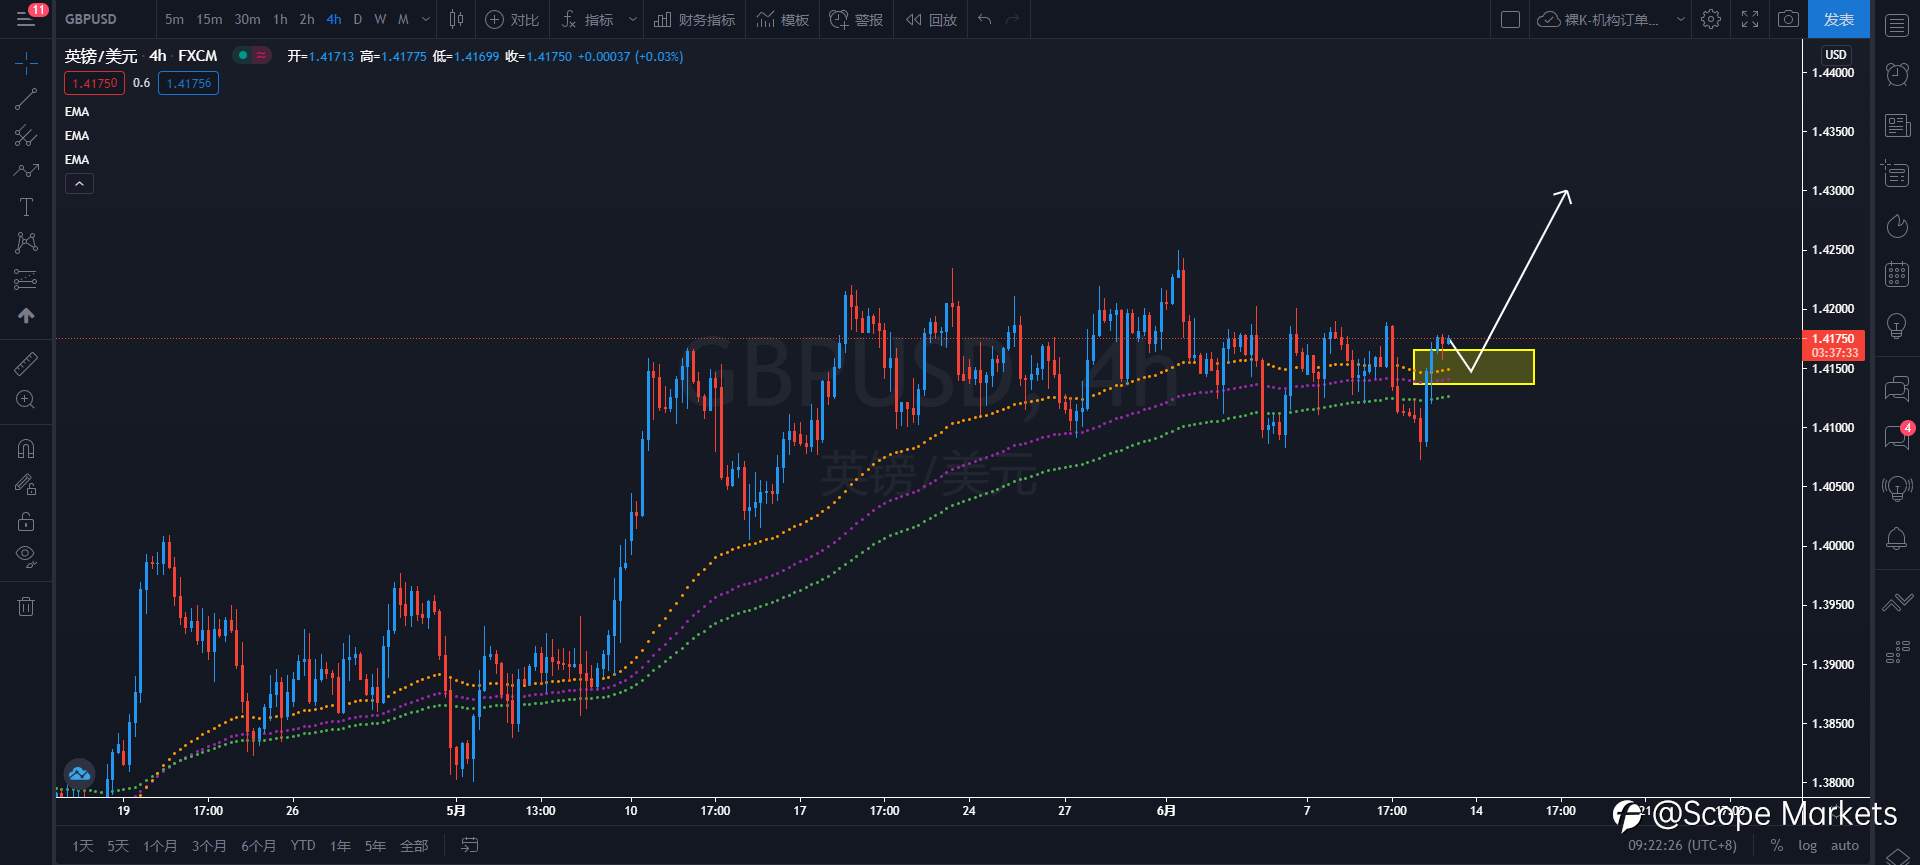
Task: Open the notifications bell panel
Action: pos(1897,538)
